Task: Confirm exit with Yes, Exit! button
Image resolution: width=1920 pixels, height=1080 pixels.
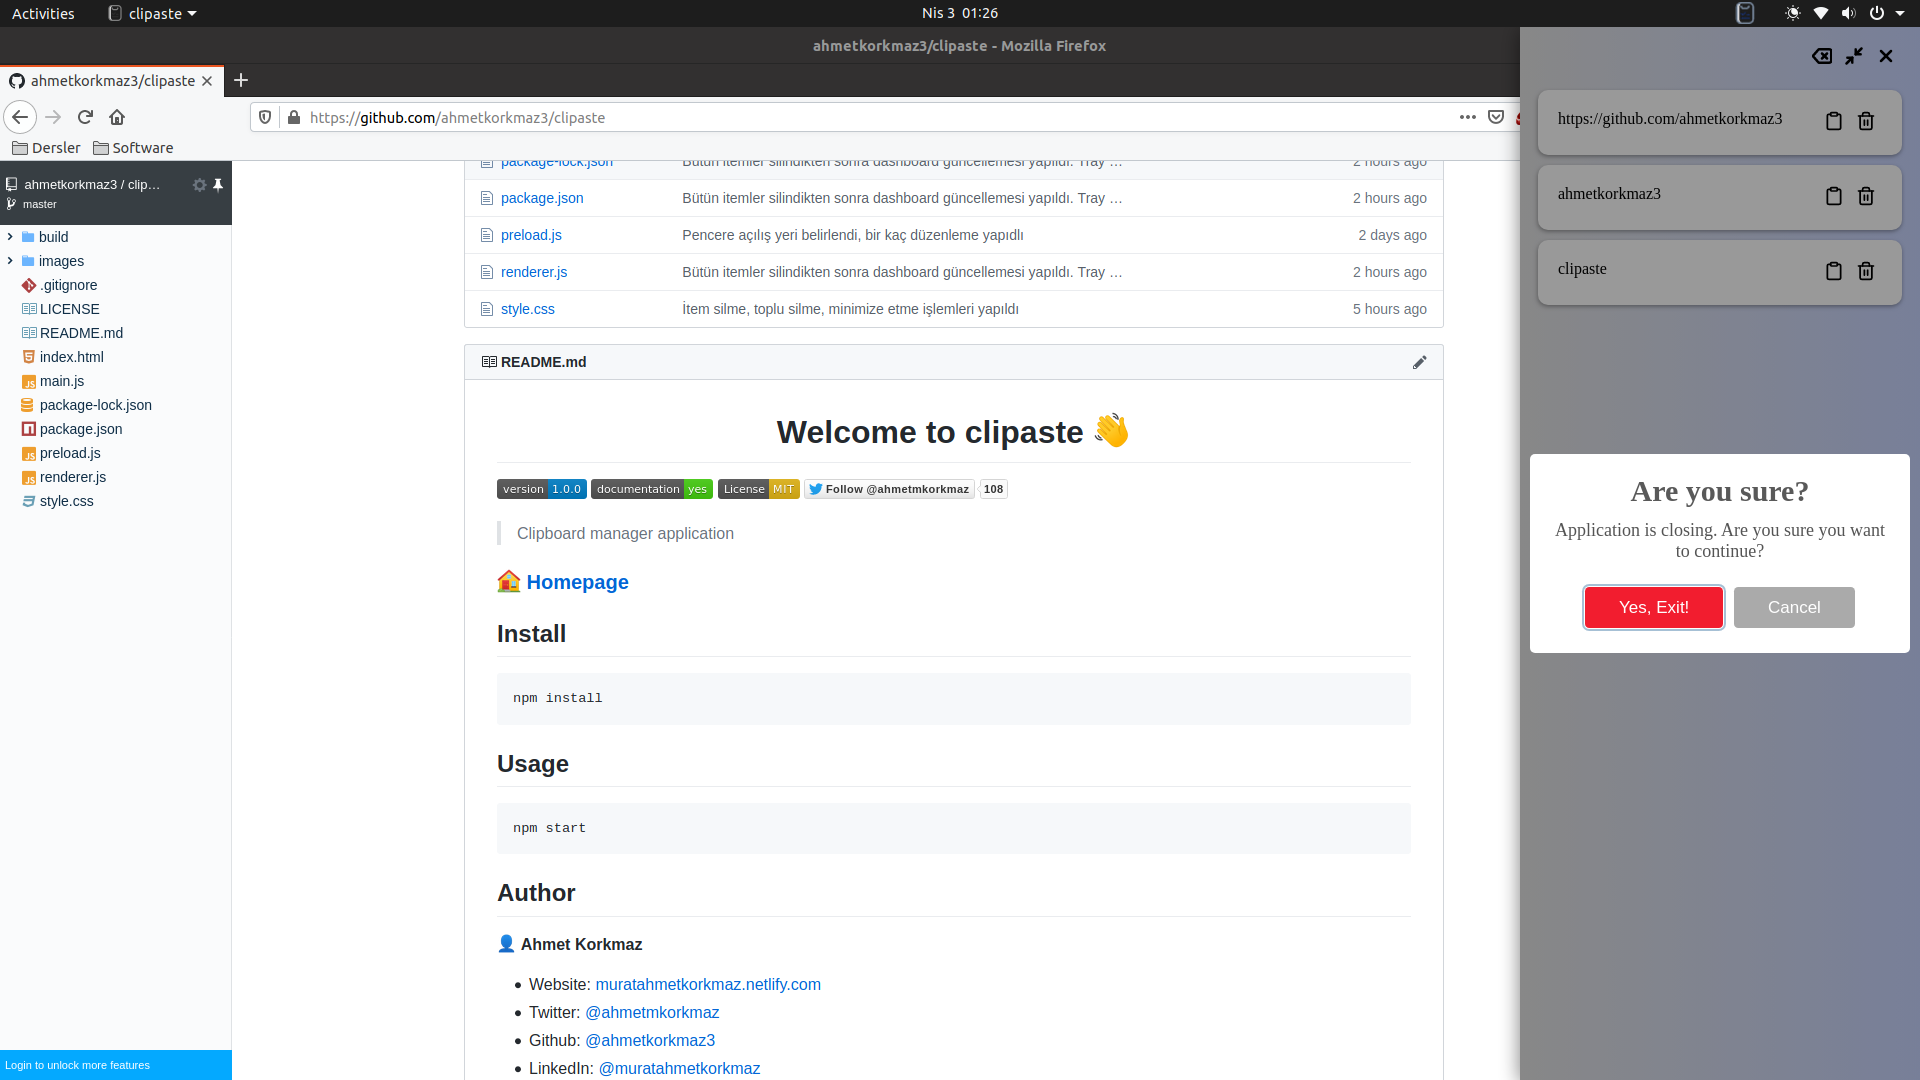Action: 1654,607
